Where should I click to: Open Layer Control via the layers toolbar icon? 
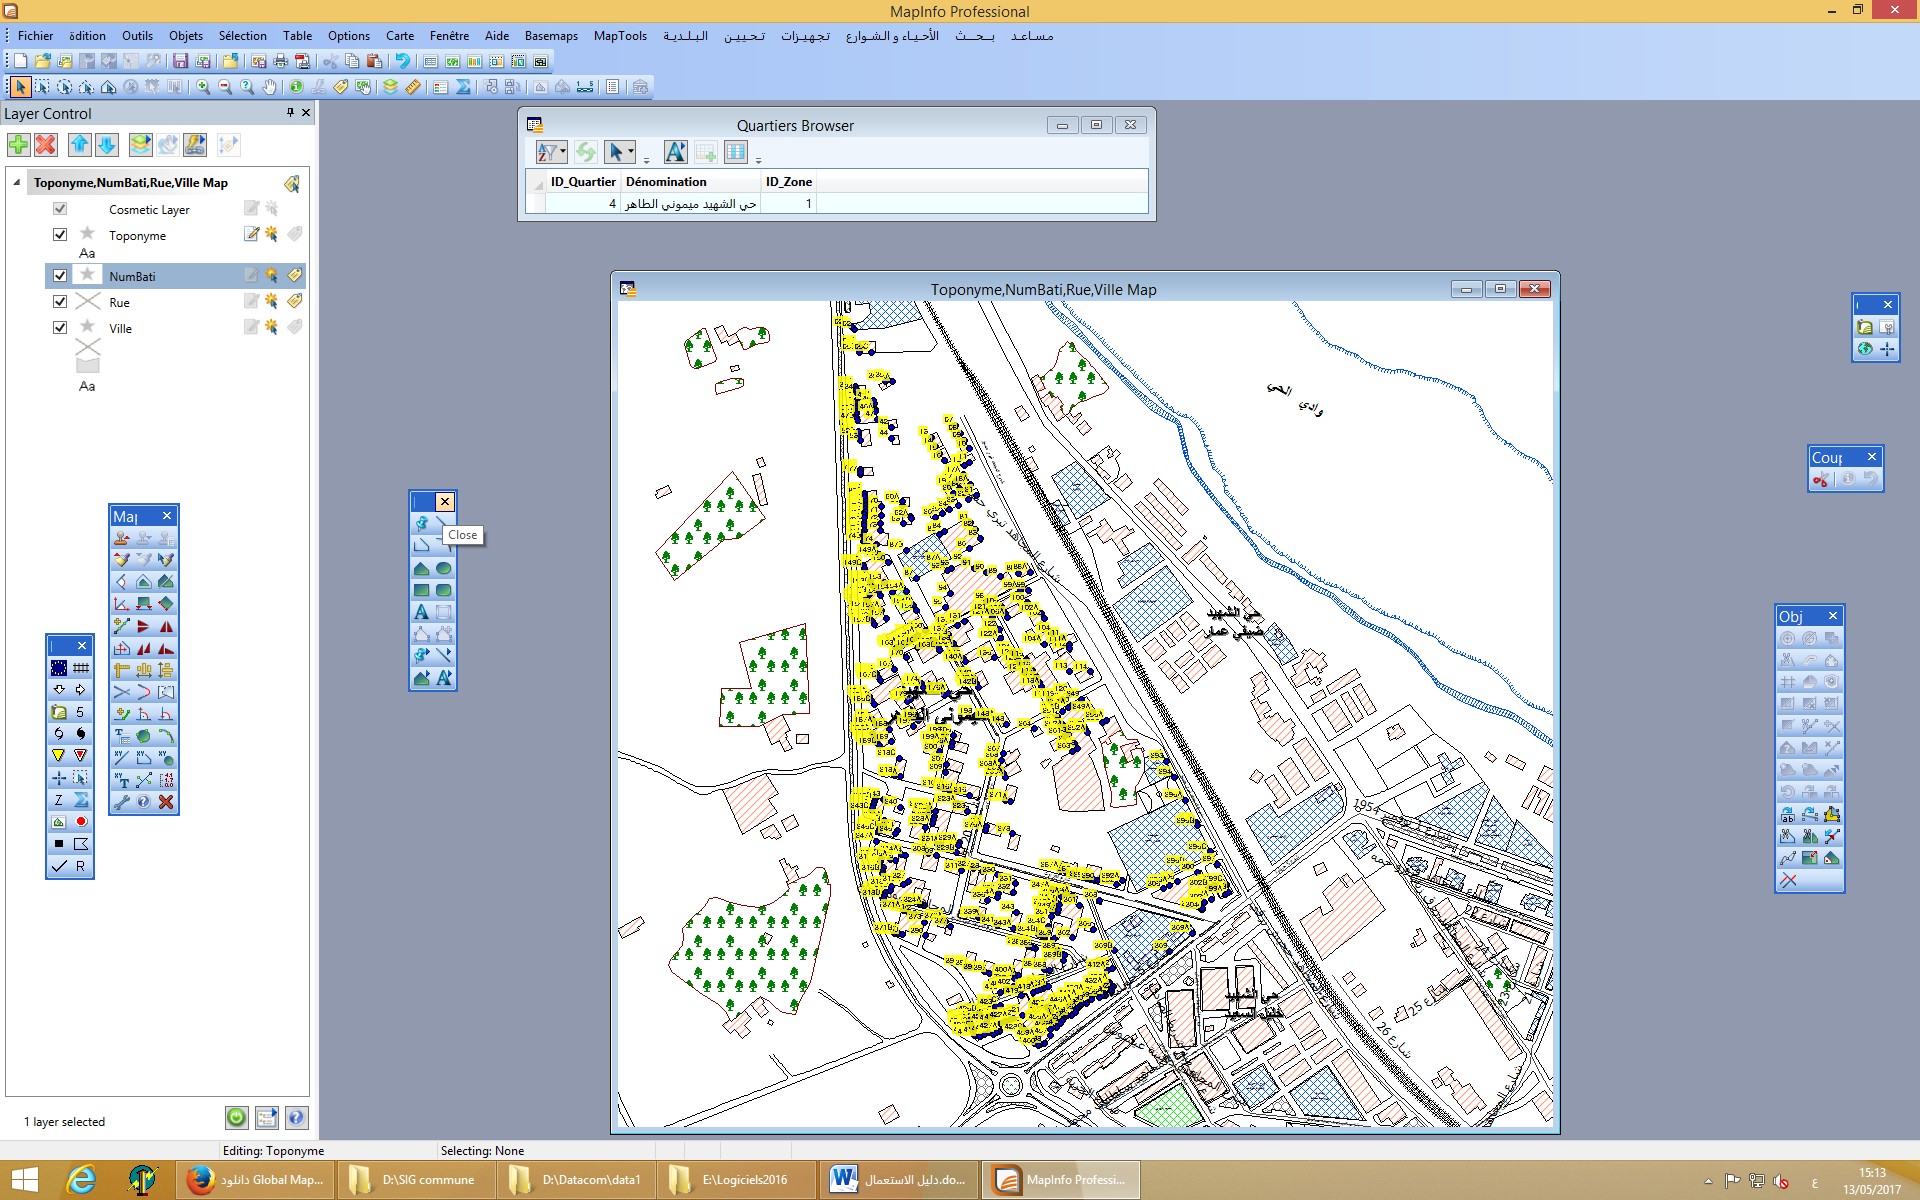tap(389, 87)
